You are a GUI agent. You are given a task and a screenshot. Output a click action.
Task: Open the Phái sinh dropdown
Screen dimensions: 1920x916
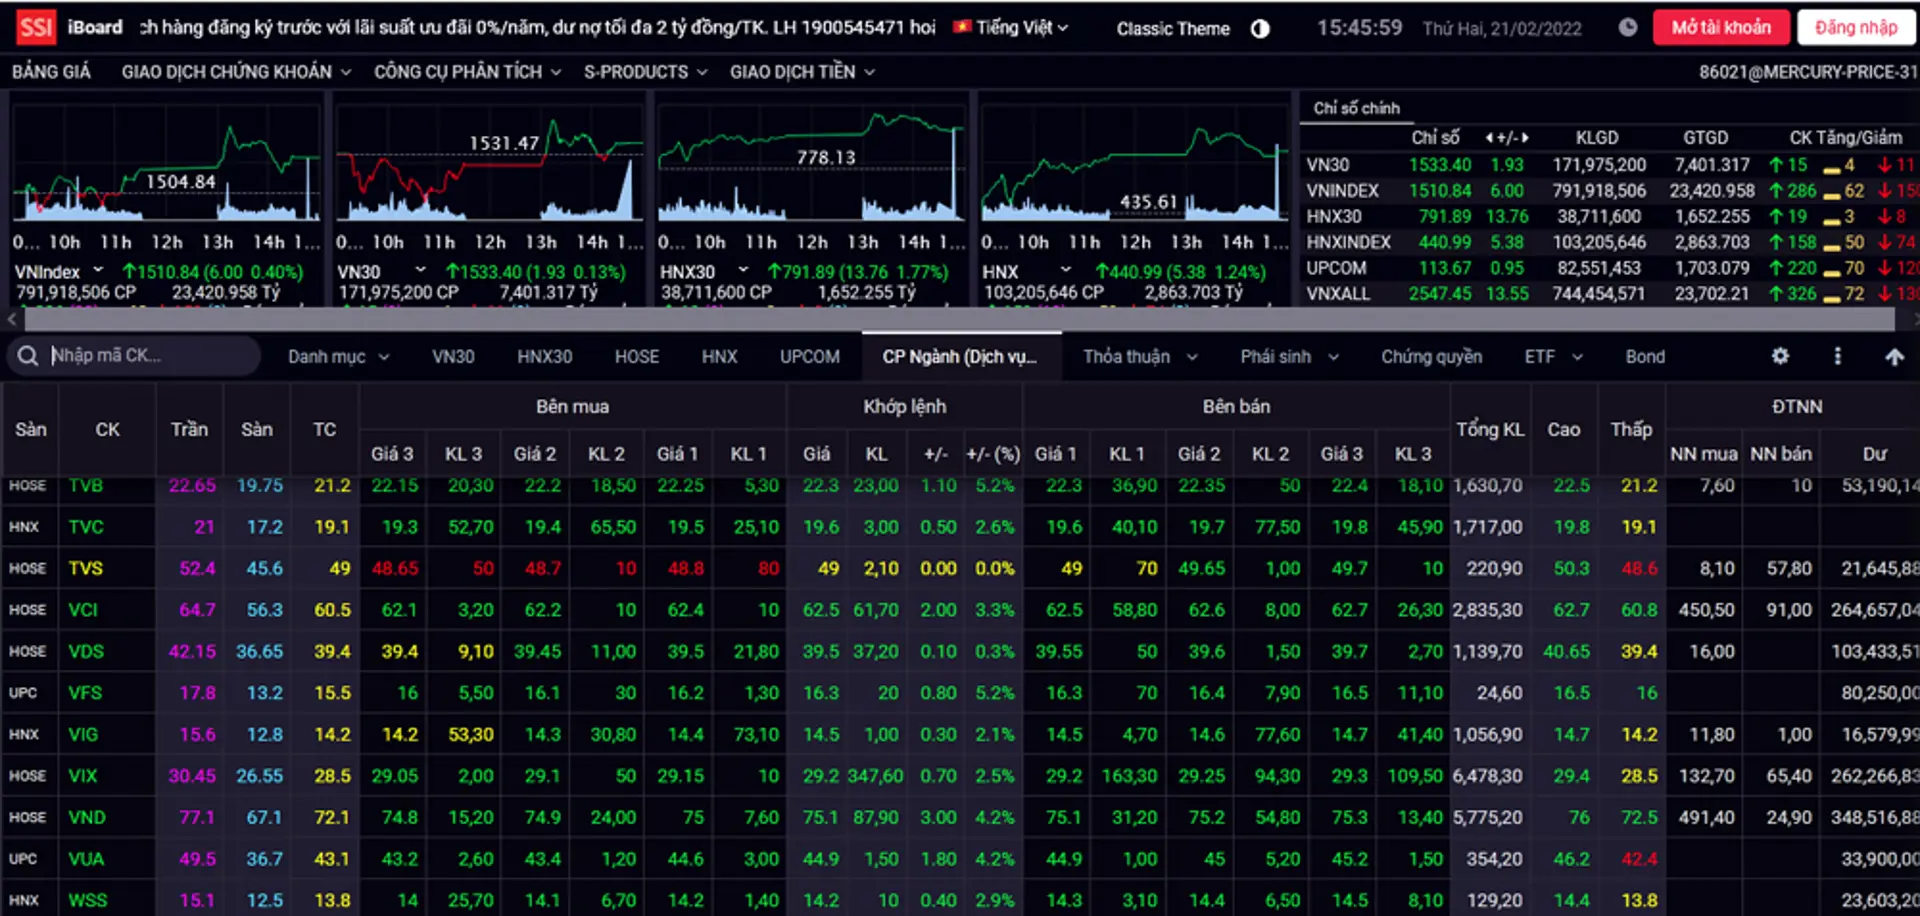coord(1289,357)
